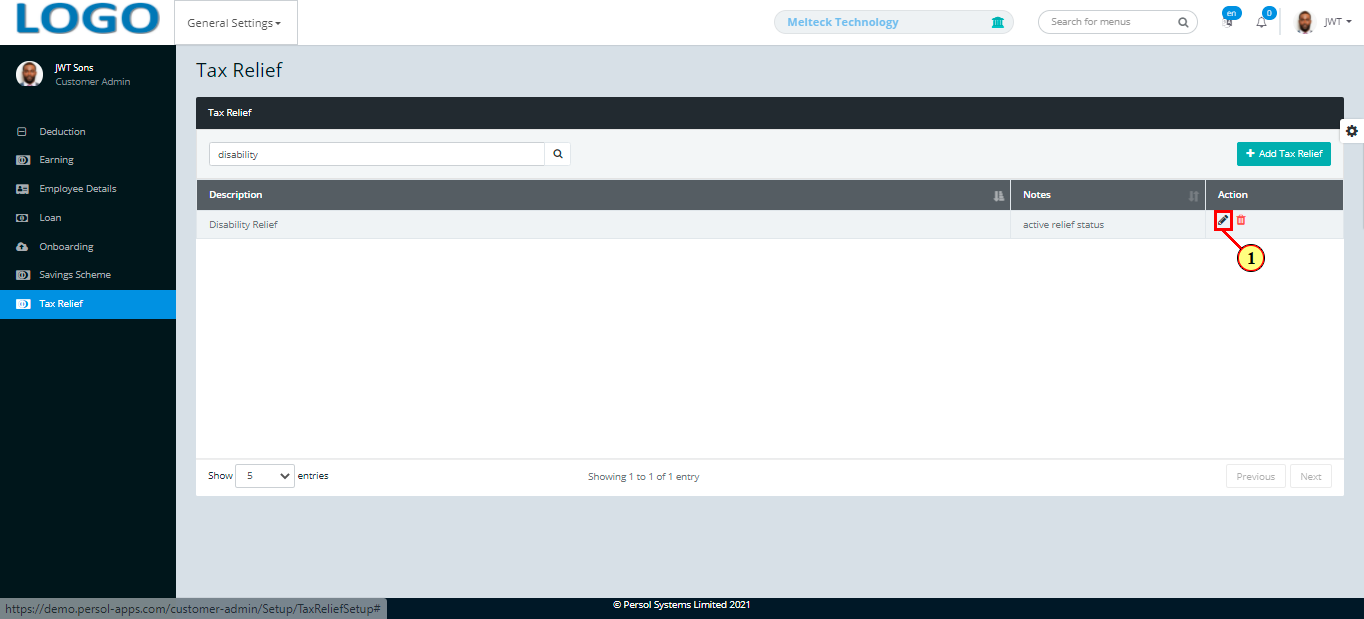Click the bank icon beside Melteck Technology
The width and height of the screenshot is (1364, 619).
point(997,22)
